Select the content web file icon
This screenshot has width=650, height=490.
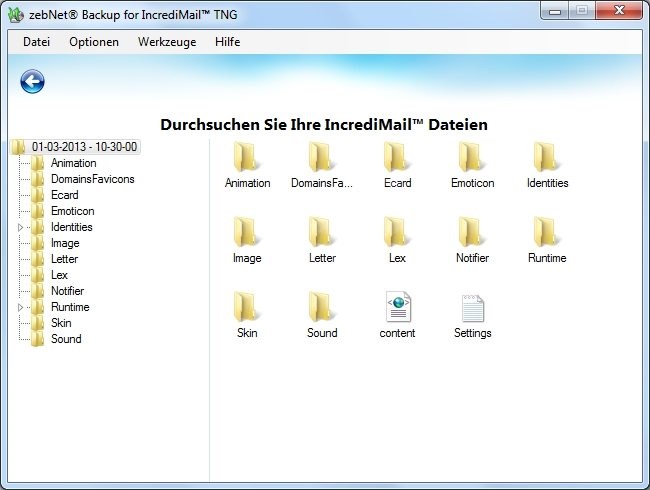398,307
